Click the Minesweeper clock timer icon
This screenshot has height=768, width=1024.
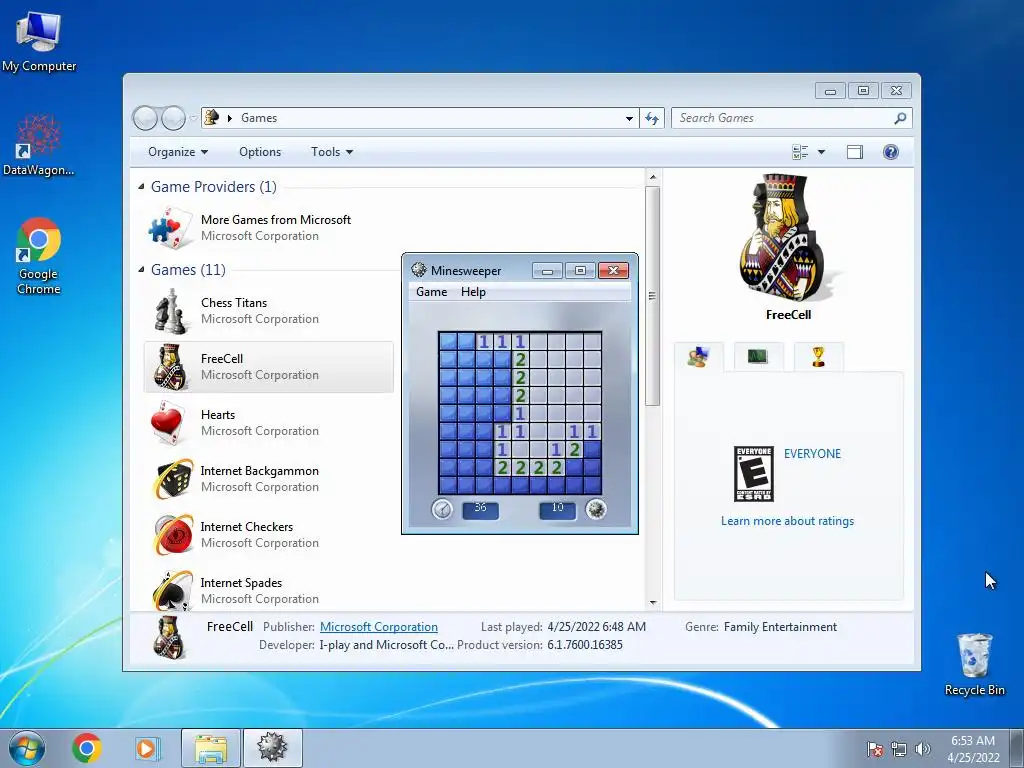click(x=442, y=509)
